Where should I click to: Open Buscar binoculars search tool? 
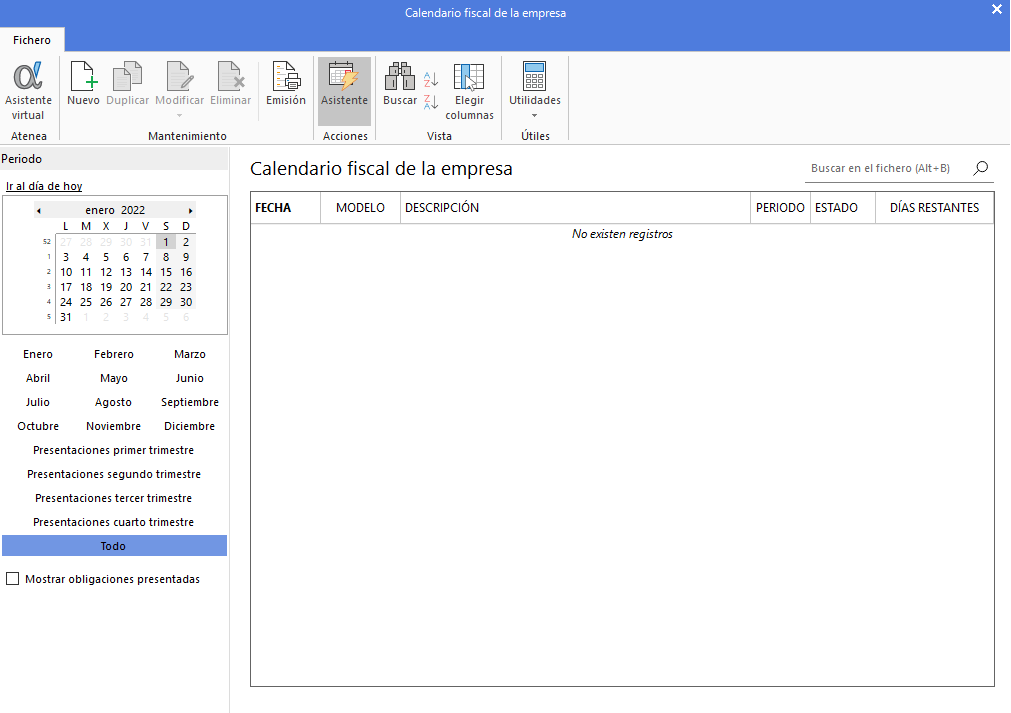[400, 84]
